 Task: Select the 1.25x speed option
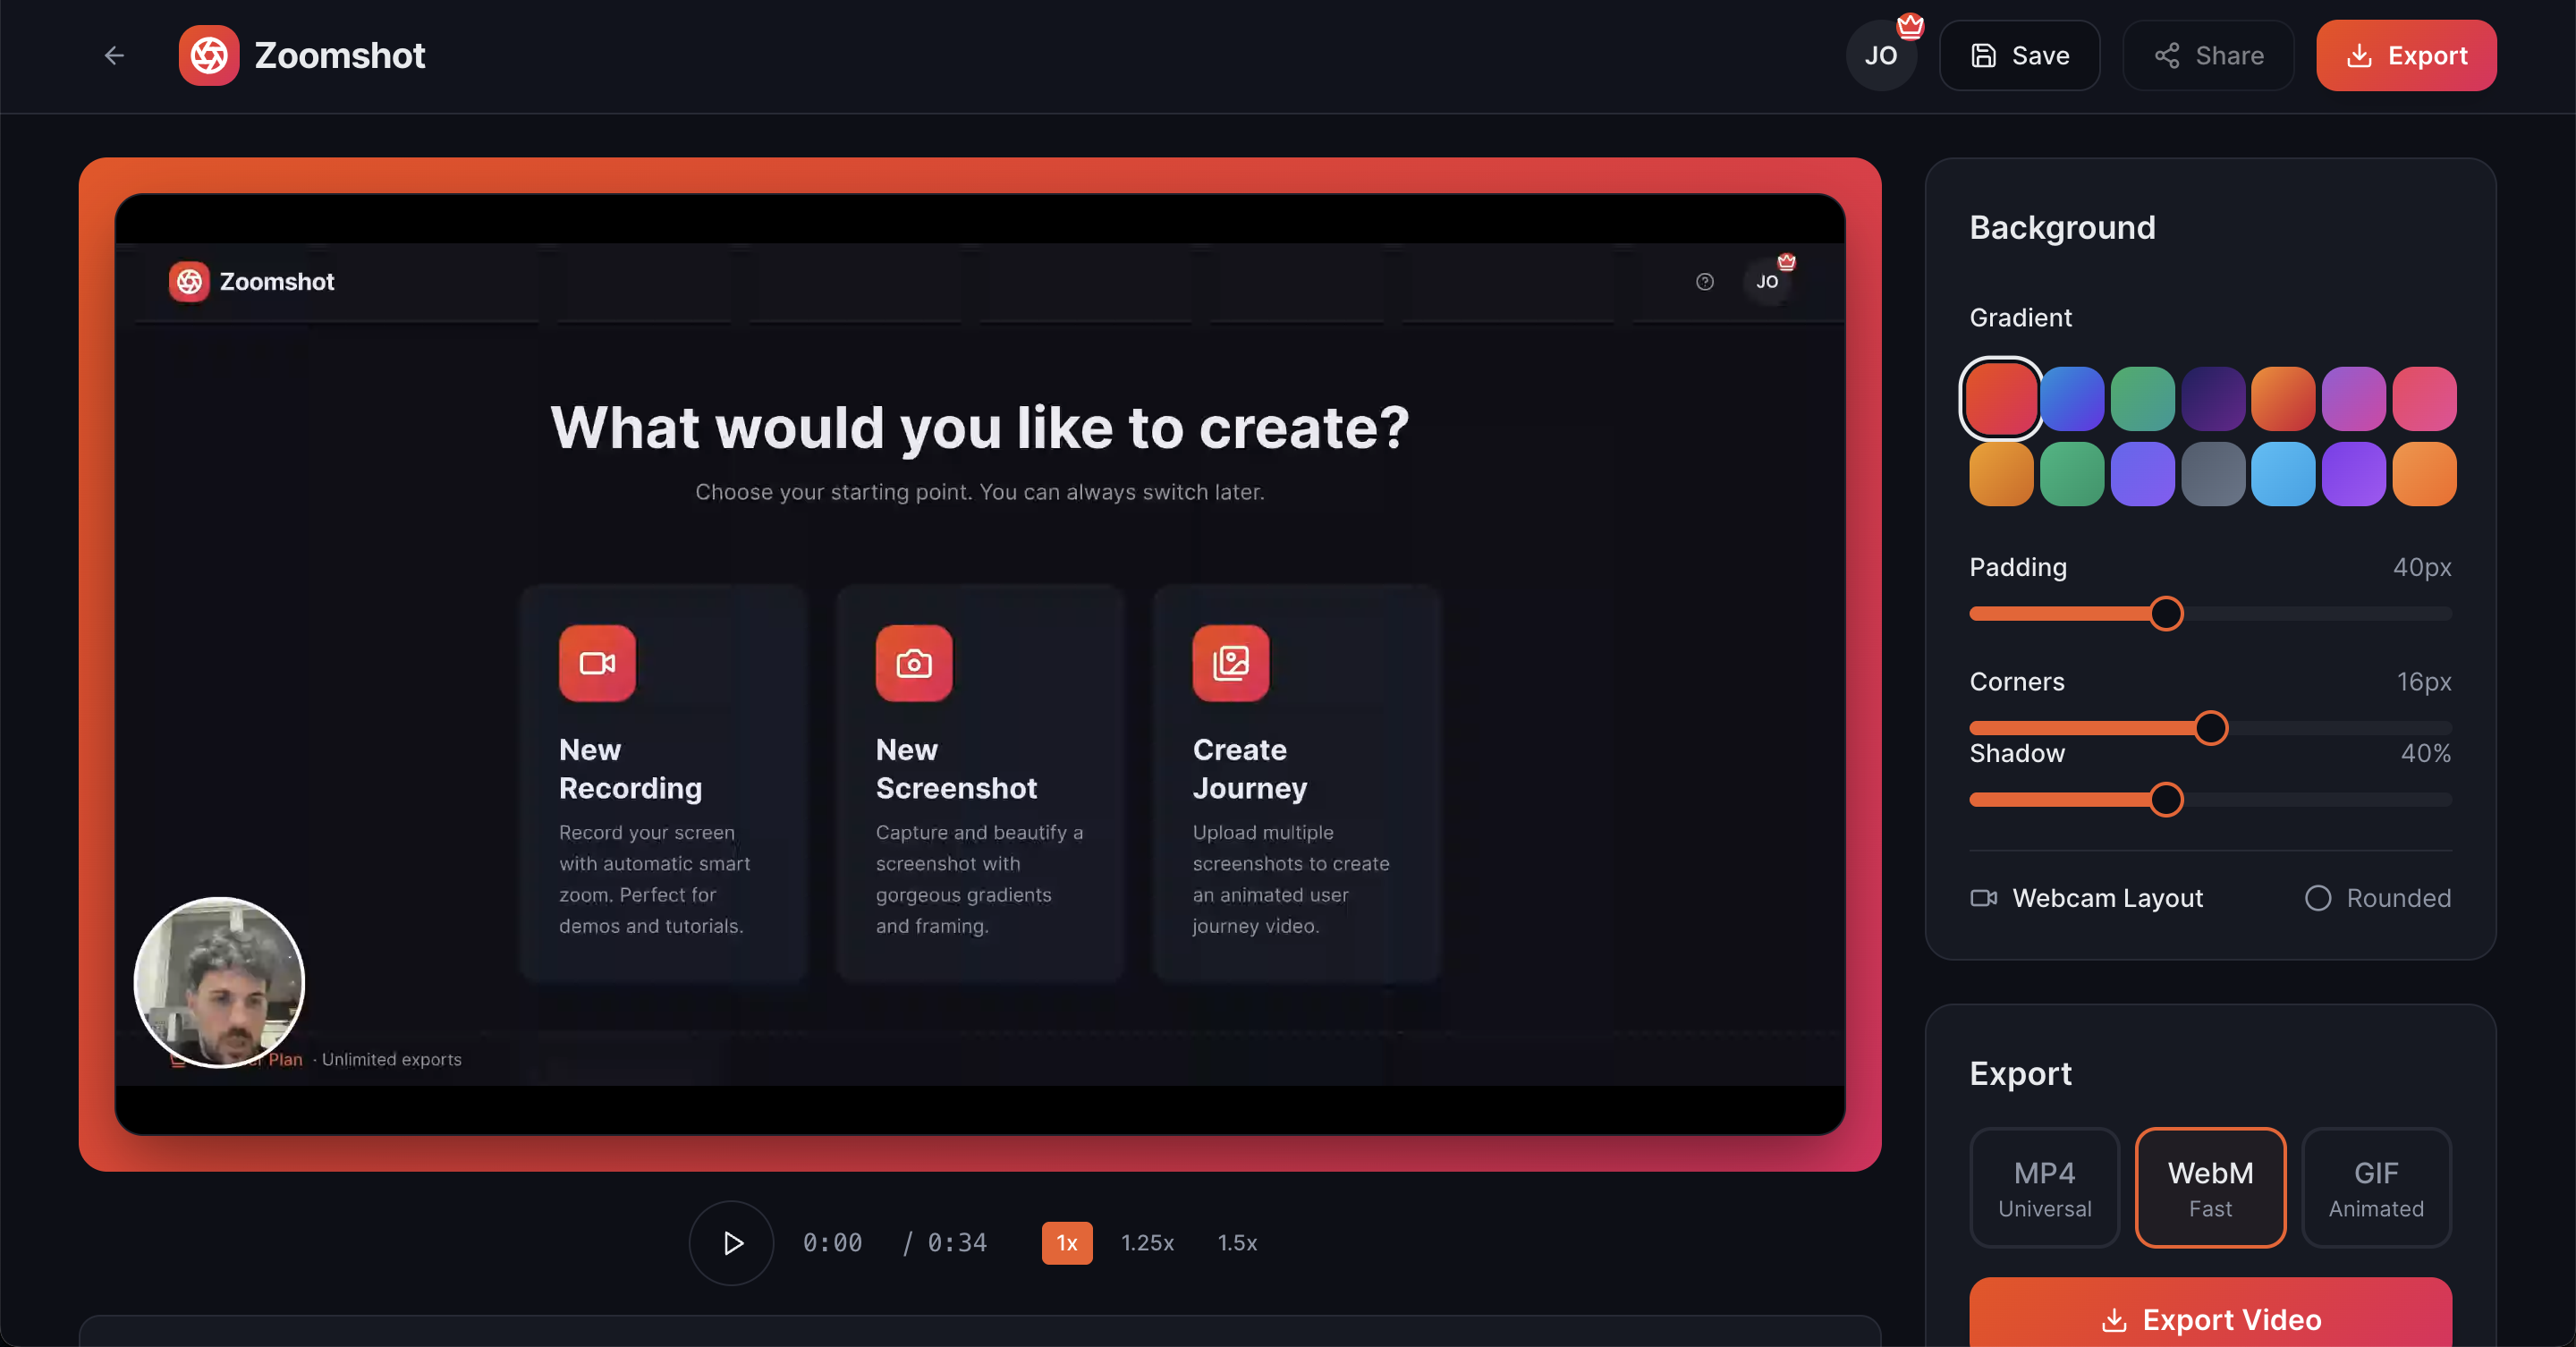(x=1147, y=1243)
